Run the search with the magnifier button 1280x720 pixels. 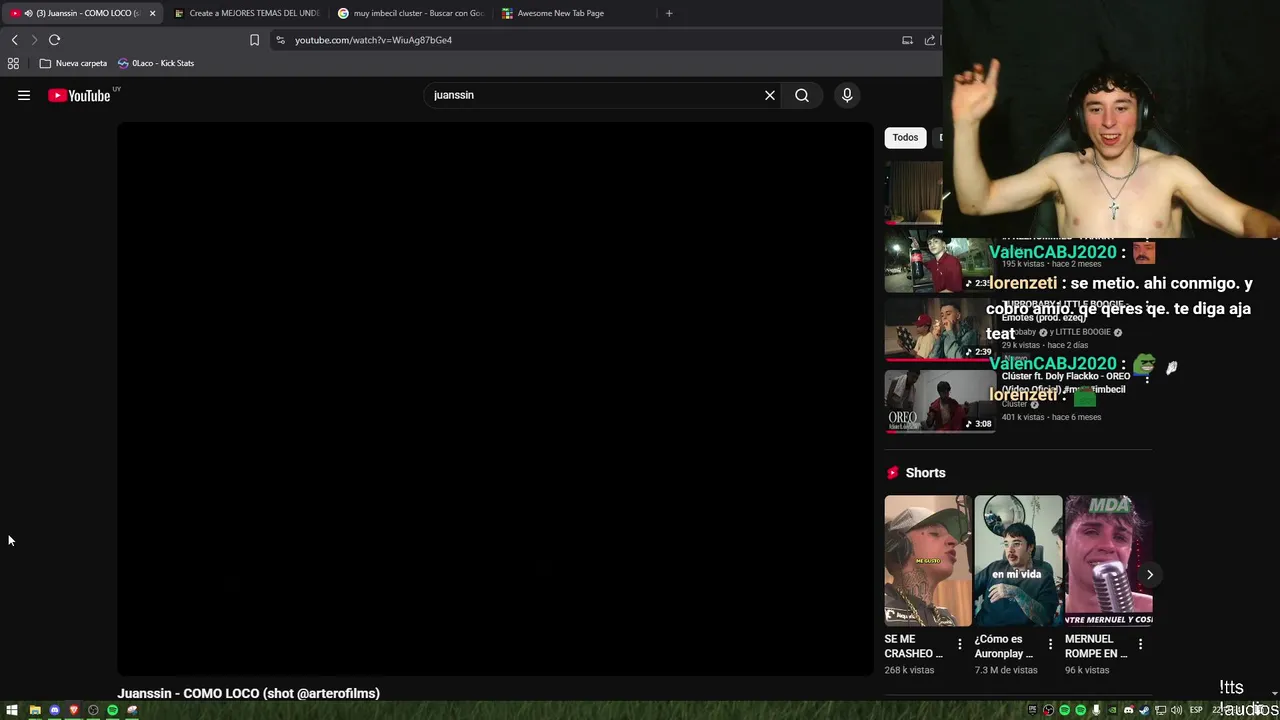802,95
